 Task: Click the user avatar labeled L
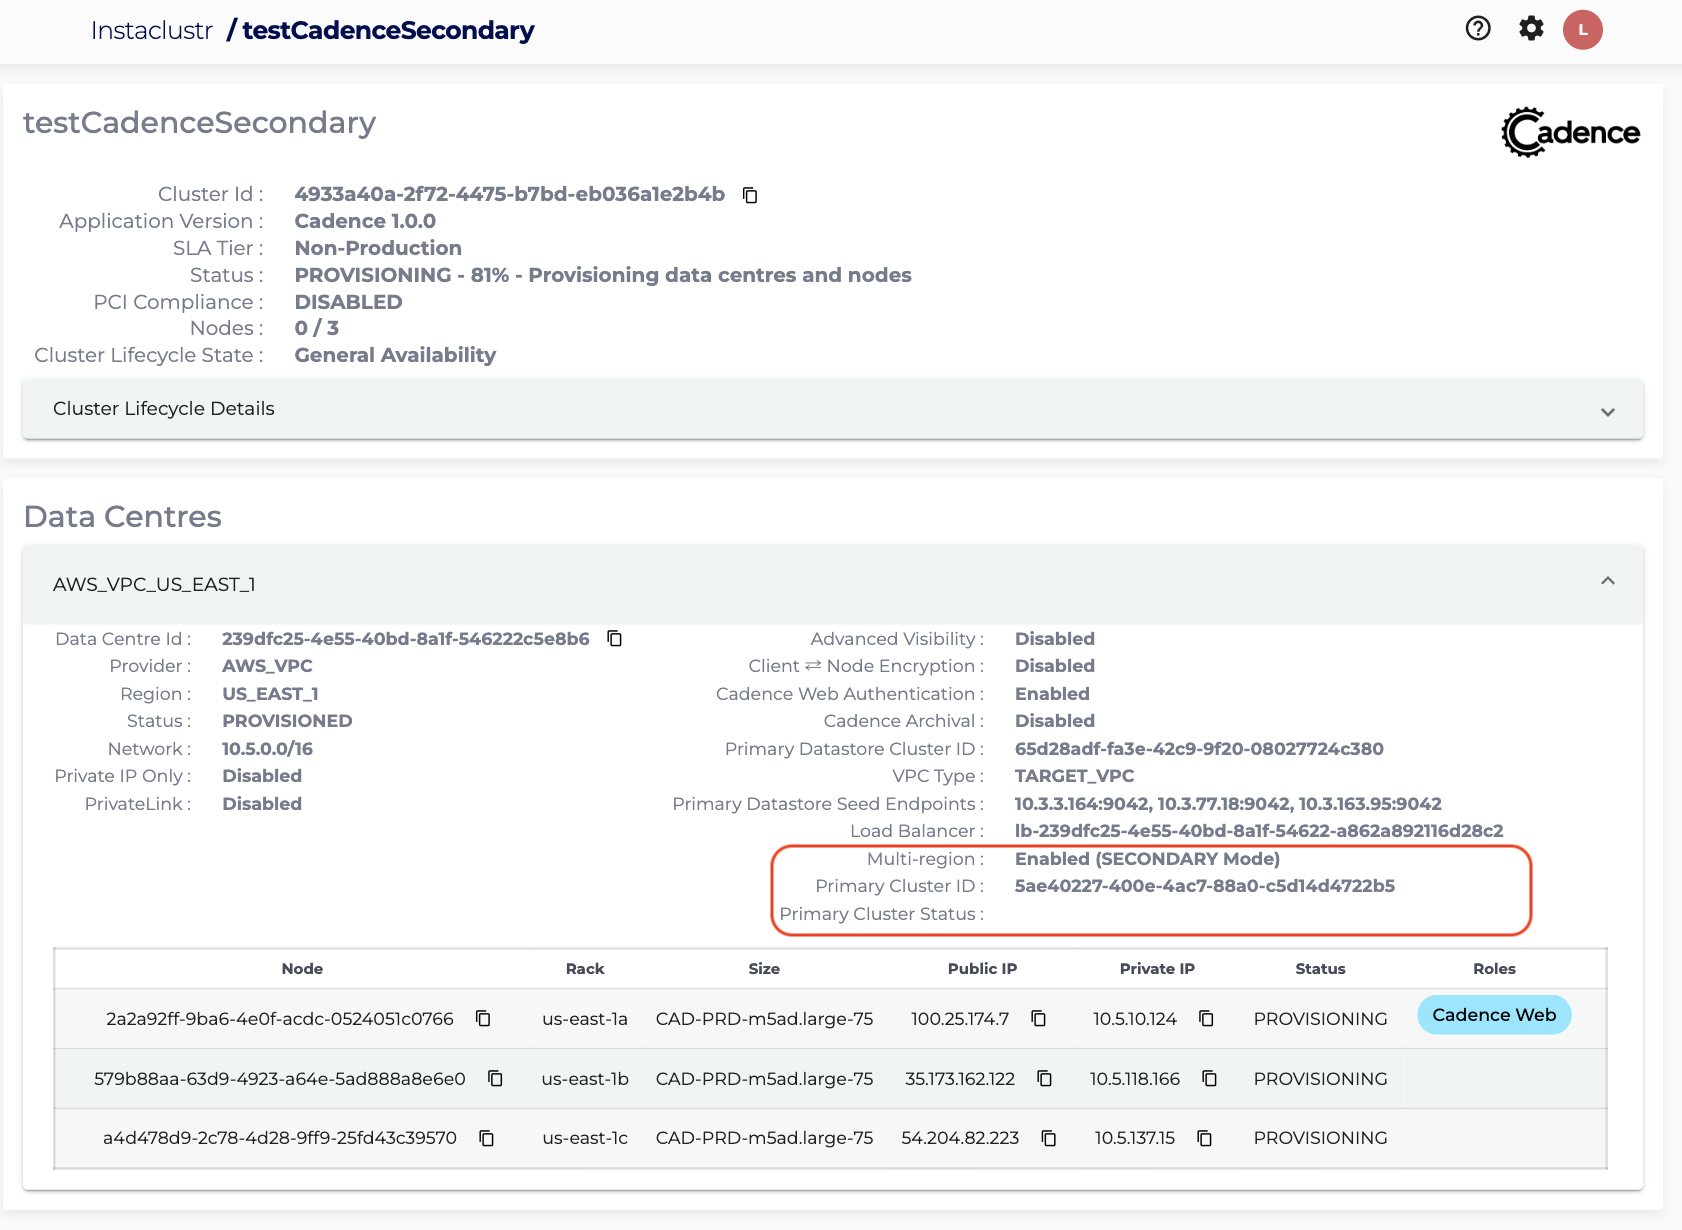pos(1582,30)
